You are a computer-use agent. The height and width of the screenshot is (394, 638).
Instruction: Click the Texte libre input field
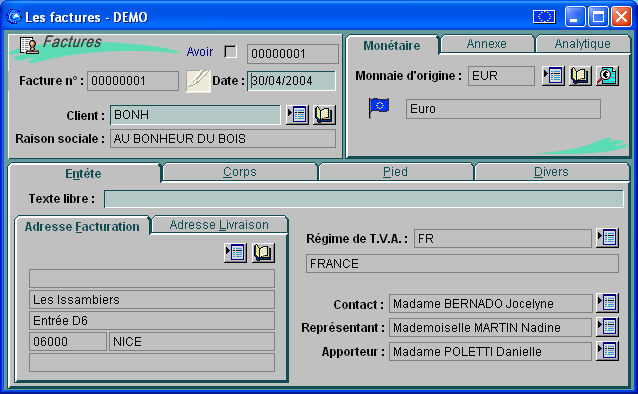[364, 199]
